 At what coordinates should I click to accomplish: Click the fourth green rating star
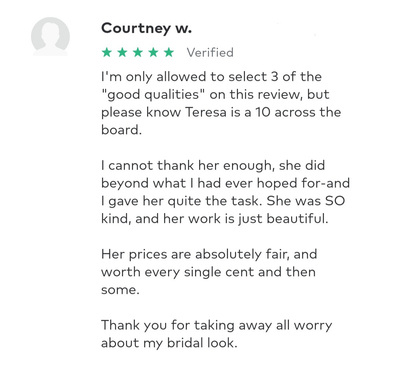pyautogui.click(x=154, y=52)
